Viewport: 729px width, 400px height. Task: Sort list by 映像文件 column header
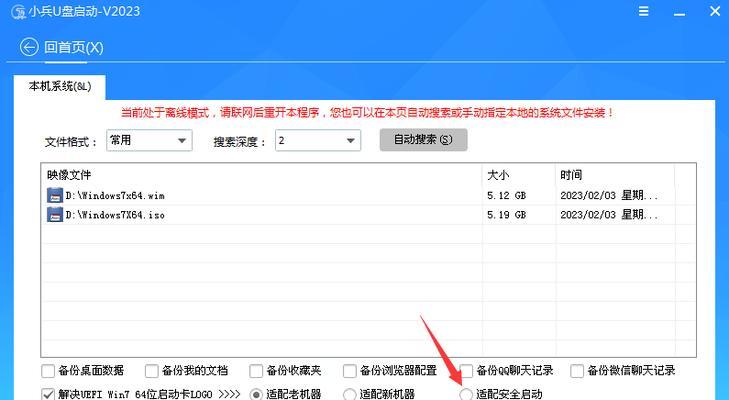(x=262, y=175)
